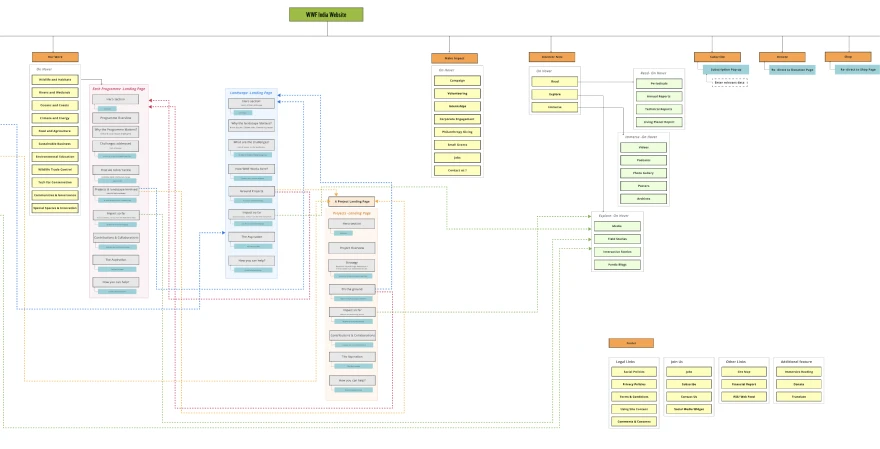Select the Explore hover item

coord(555,95)
